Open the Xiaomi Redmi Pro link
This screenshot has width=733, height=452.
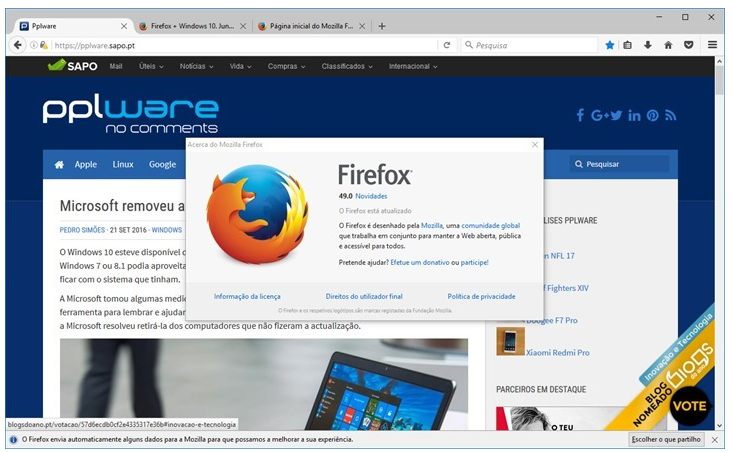558,353
